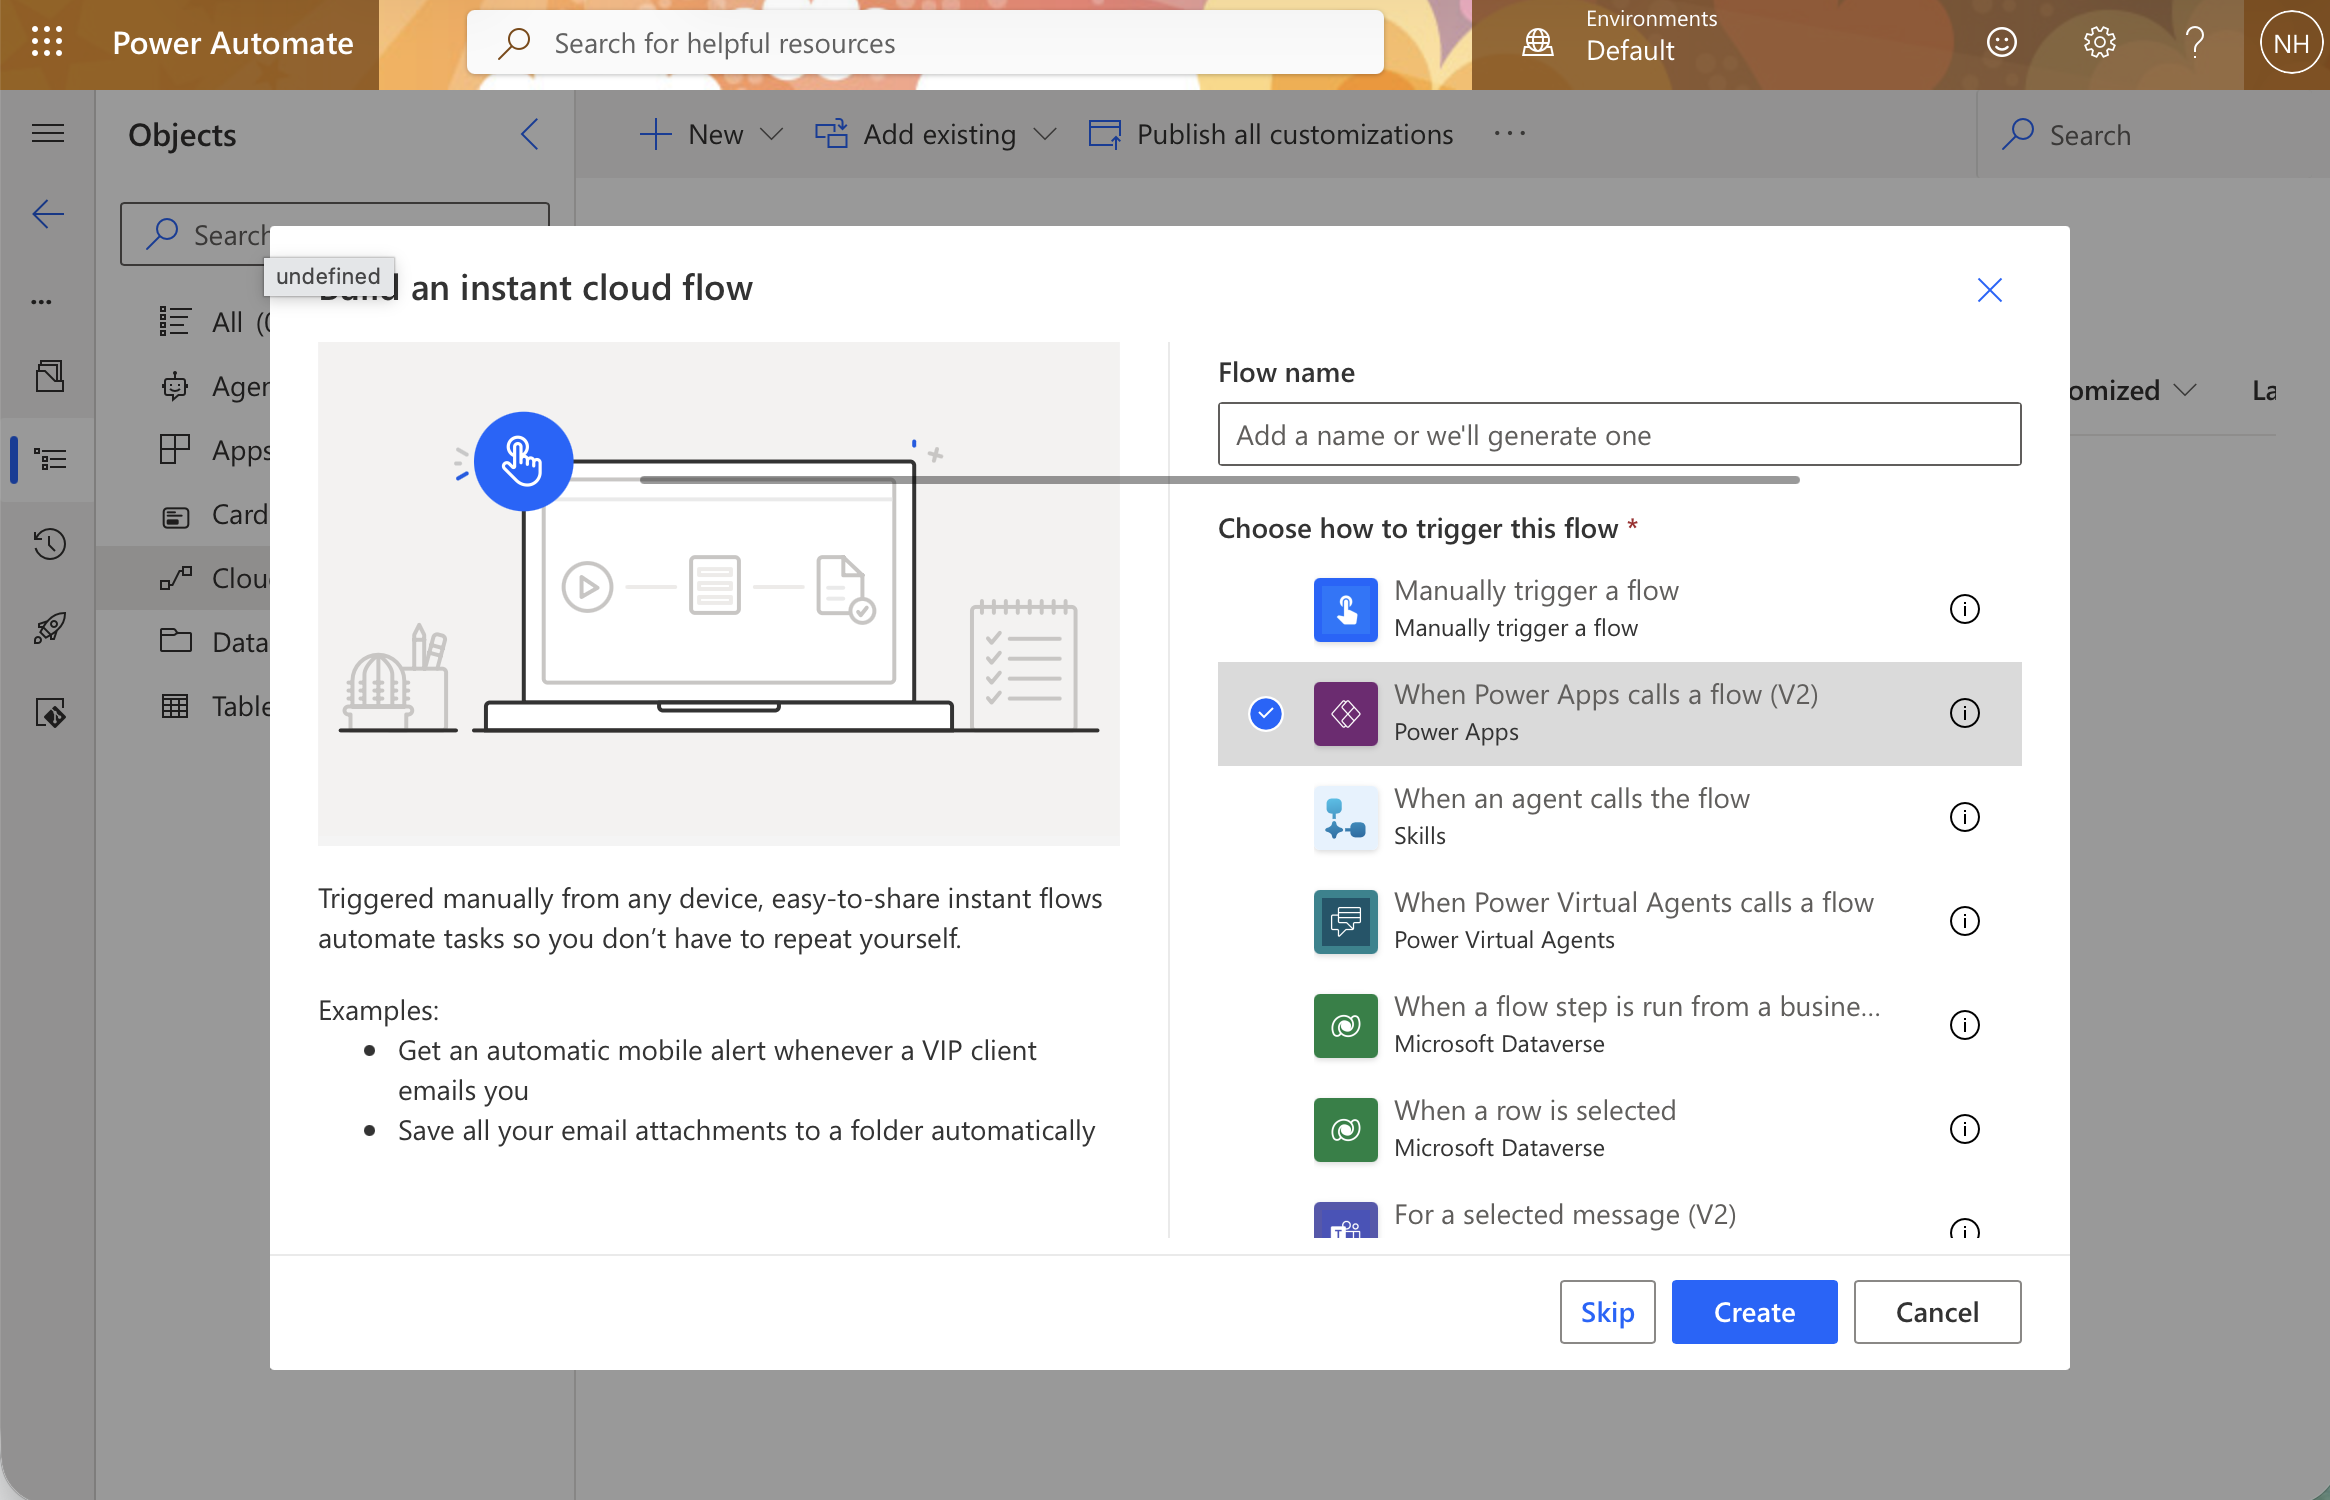This screenshot has height=1500, width=2330.
Task: Show info for Manually trigger a flow
Action: [x=1964, y=609]
